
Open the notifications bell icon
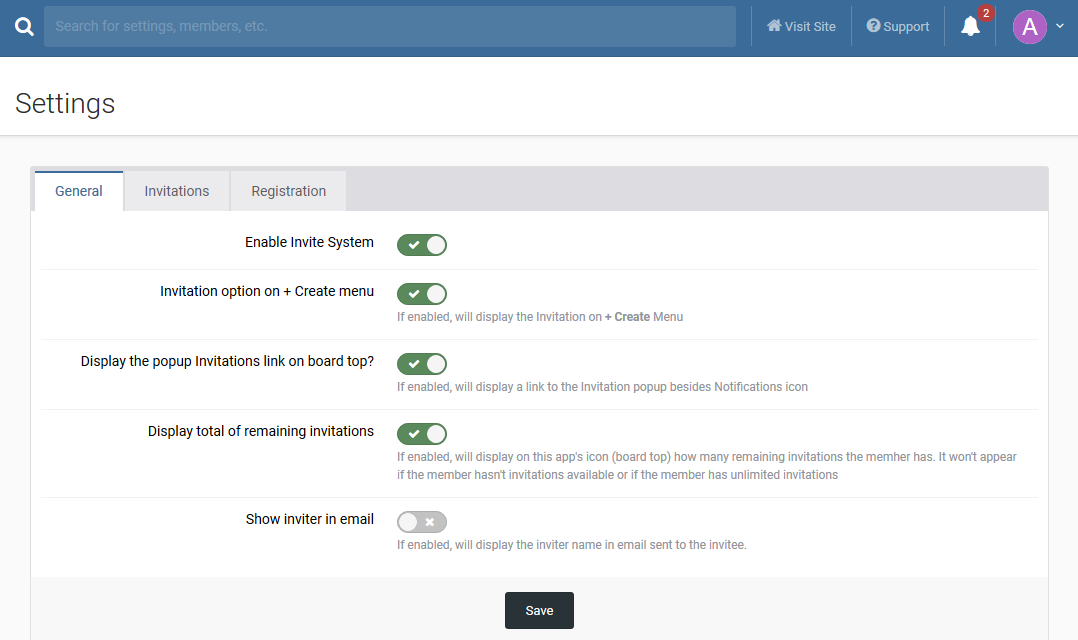(x=970, y=27)
